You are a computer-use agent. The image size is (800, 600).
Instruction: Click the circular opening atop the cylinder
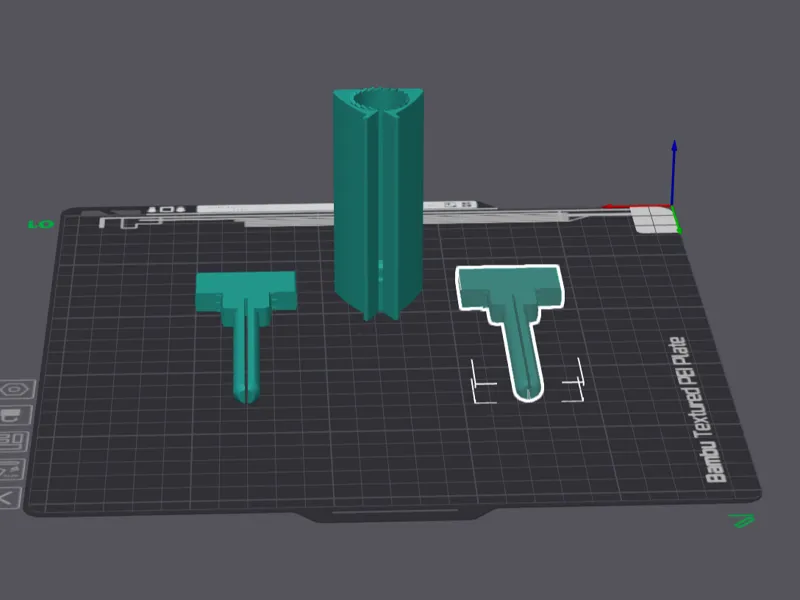click(378, 98)
